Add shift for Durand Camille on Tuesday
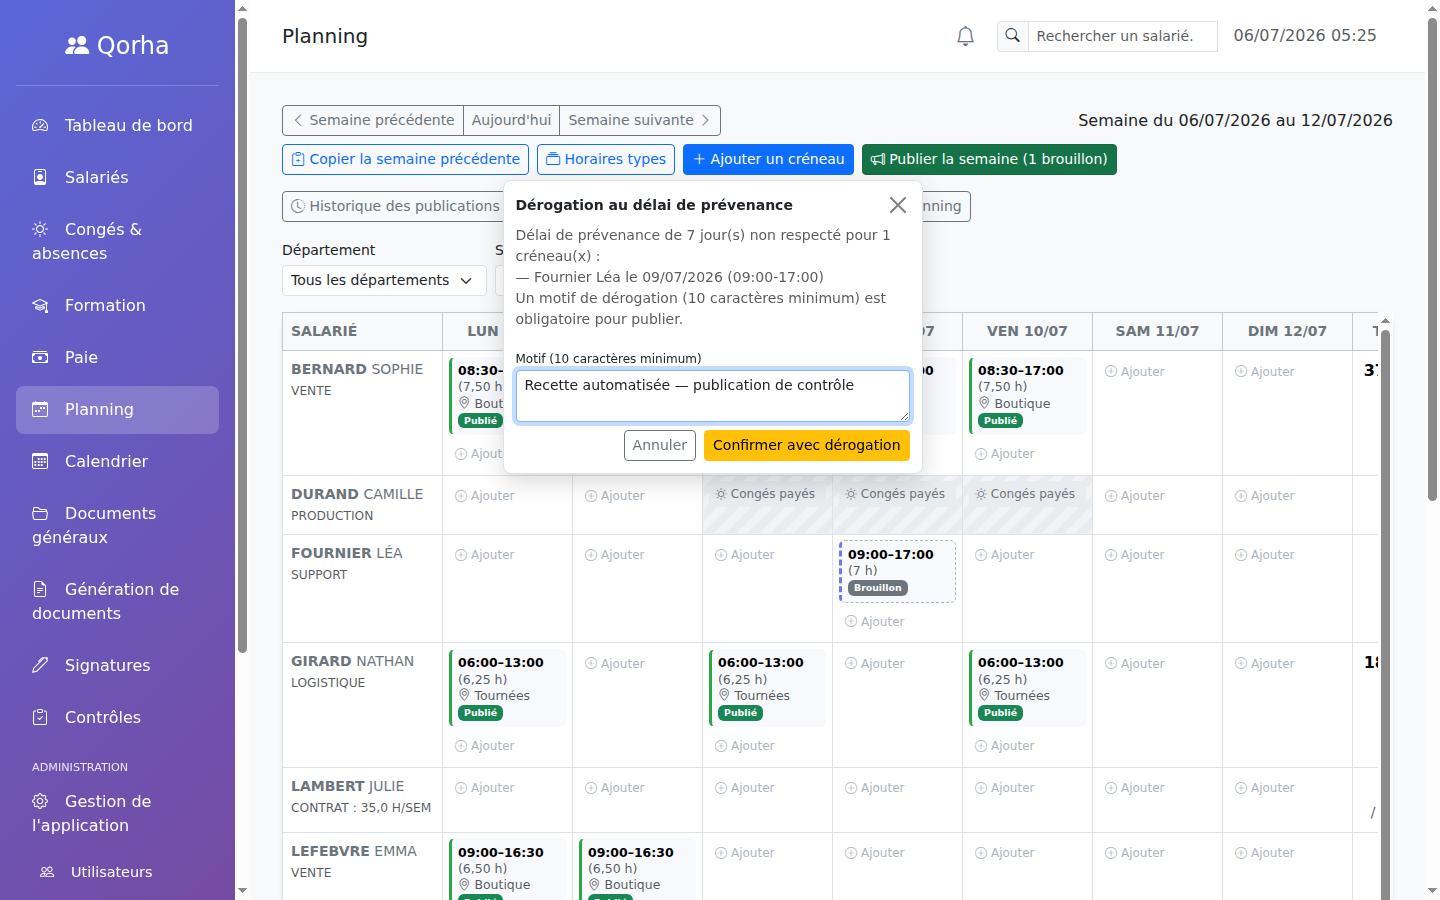Screen dimensions: 1440x900 tap(615, 496)
